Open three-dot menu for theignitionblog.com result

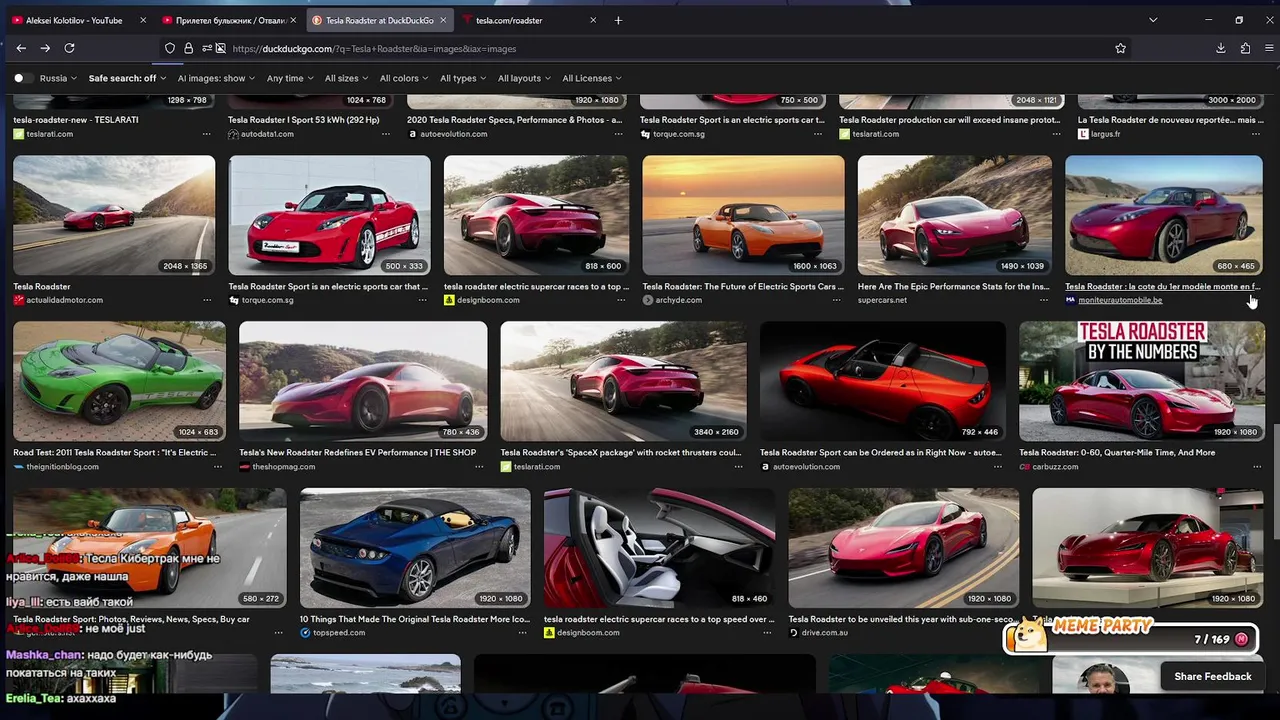click(218, 467)
